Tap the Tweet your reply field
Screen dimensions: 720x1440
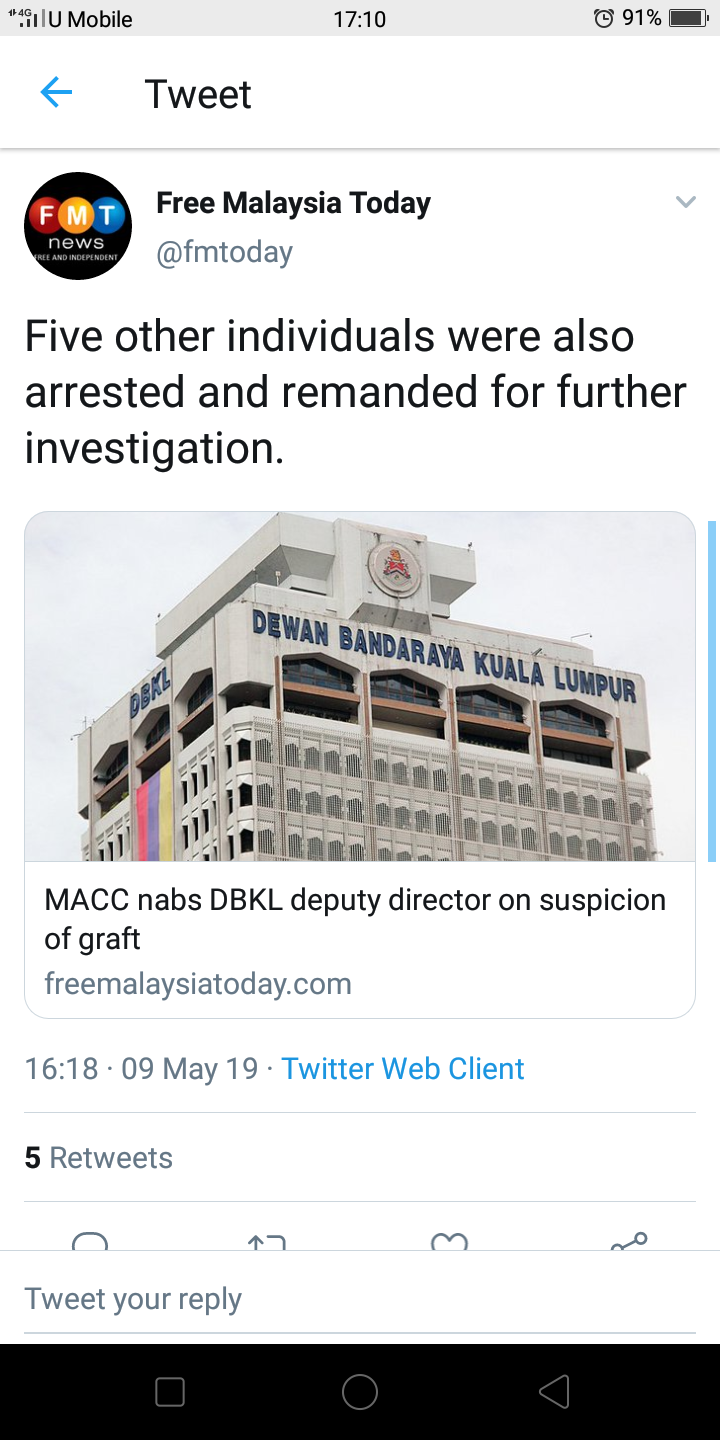tap(360, 1299)
